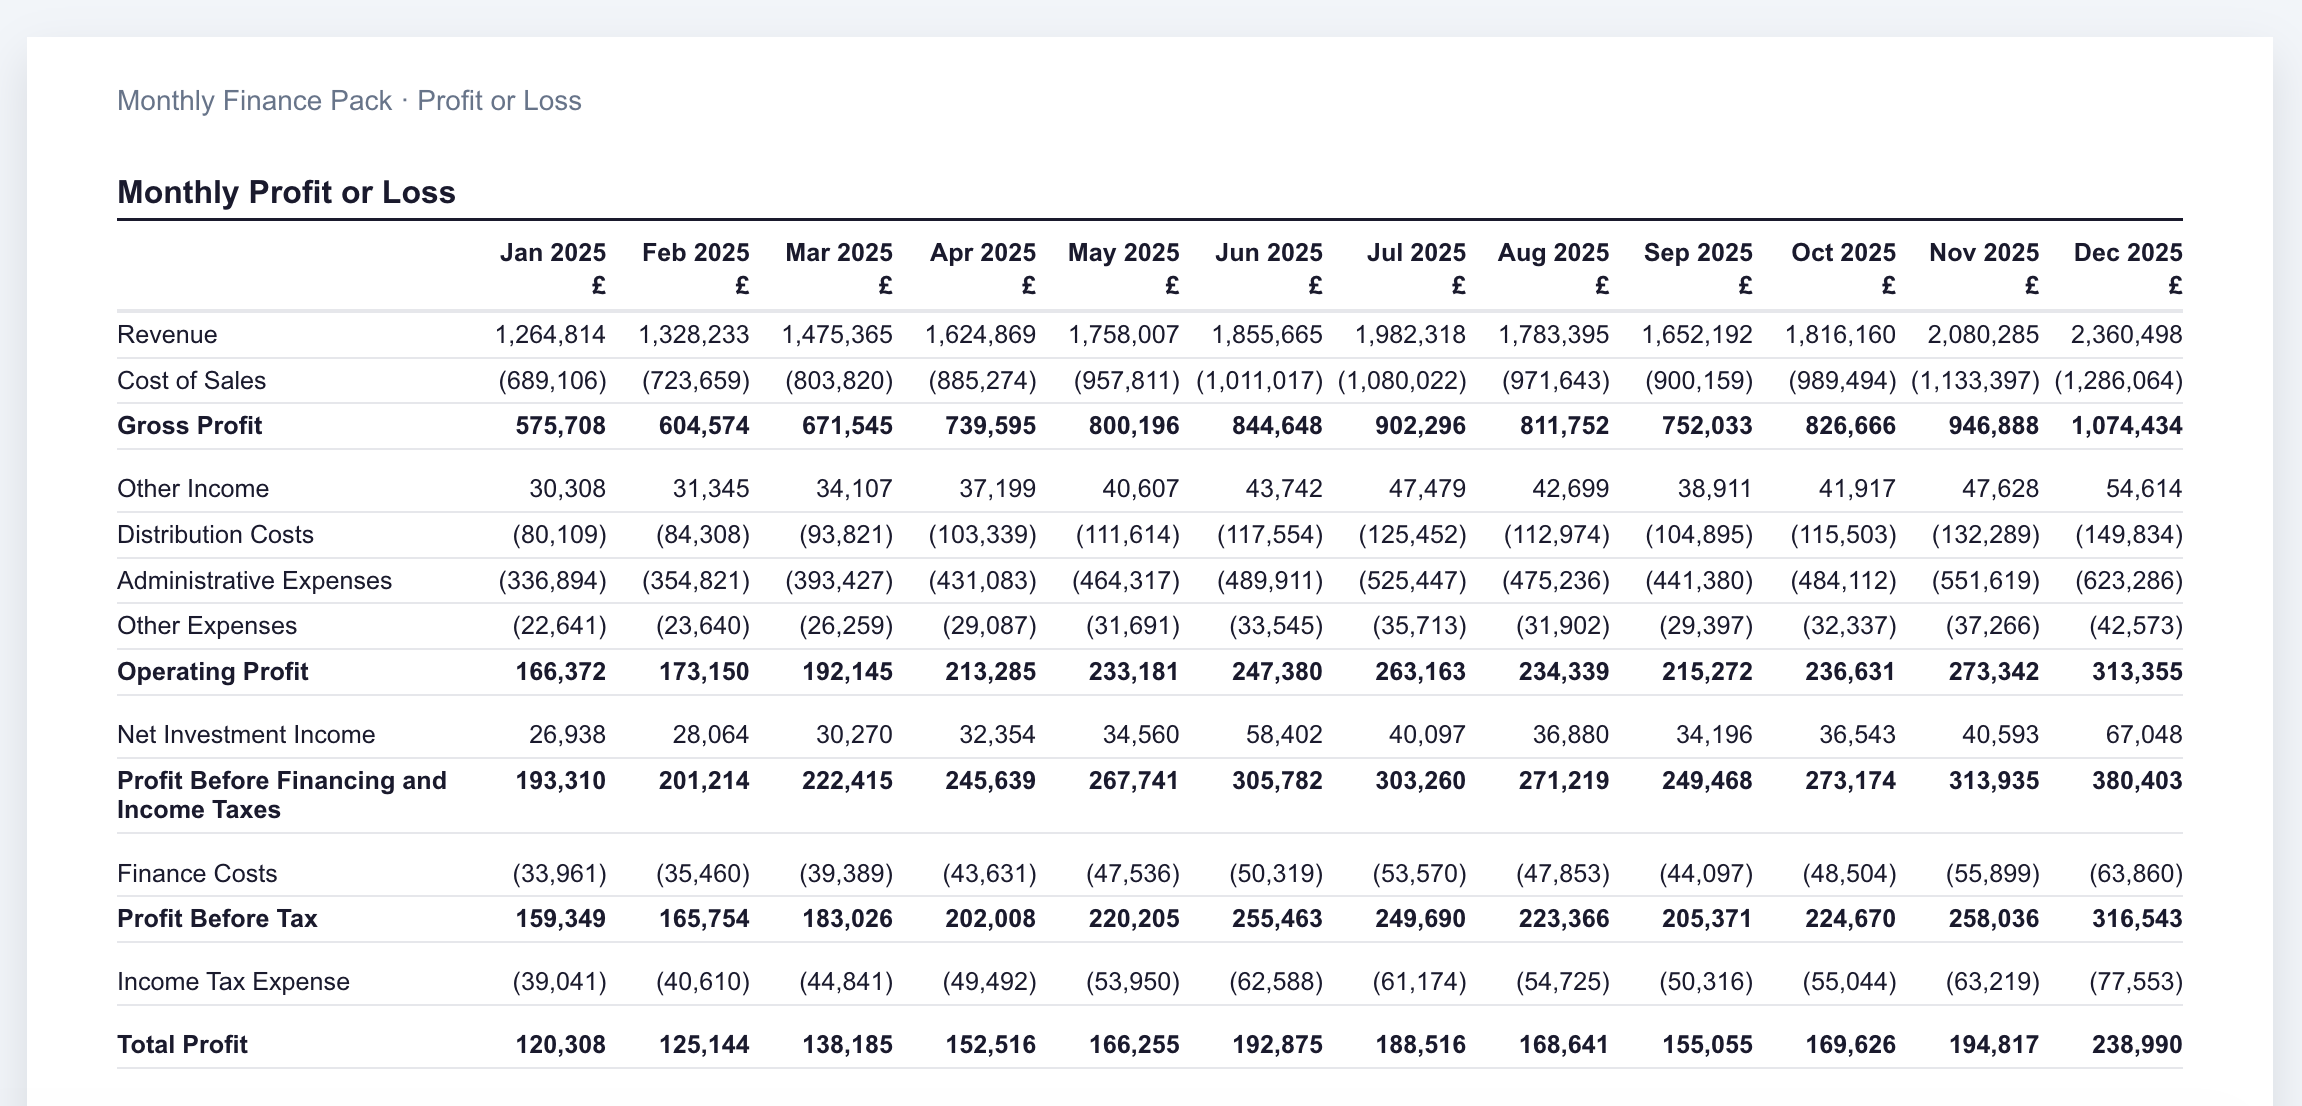This screenshot has width=2302, height=1106.
Task: Click the Dec 2025 column header
Action: coord(2128,252)
